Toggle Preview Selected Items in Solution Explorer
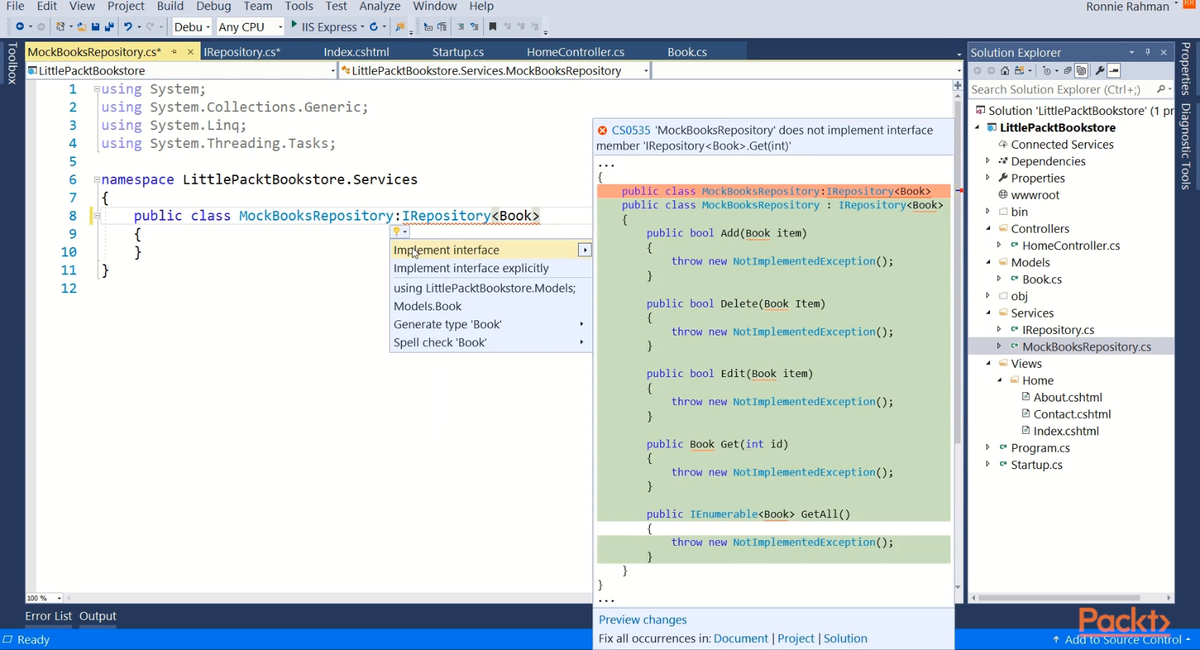Screen dimensions: 1200x650 point(1114,71)
